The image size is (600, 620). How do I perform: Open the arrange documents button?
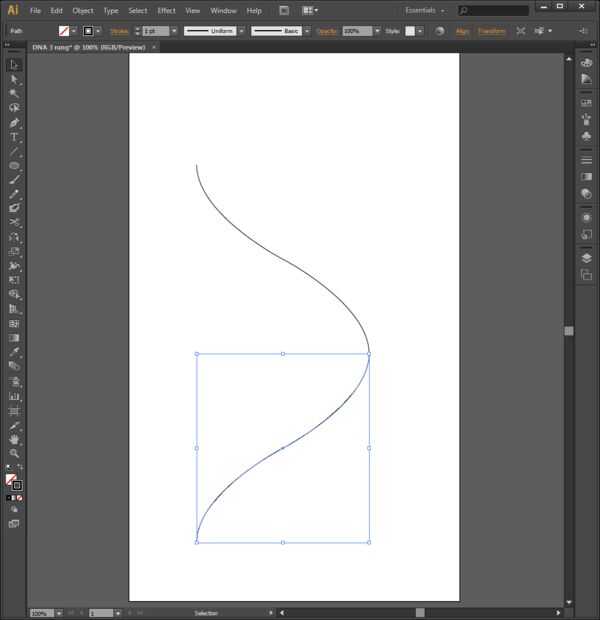click(310, 11)
